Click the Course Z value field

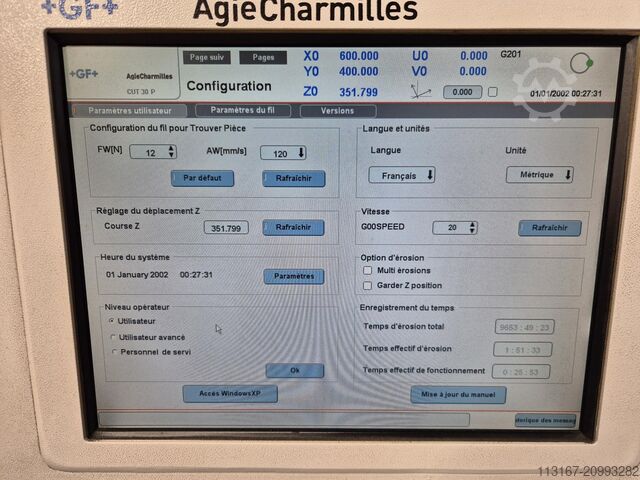coord(227,228)
